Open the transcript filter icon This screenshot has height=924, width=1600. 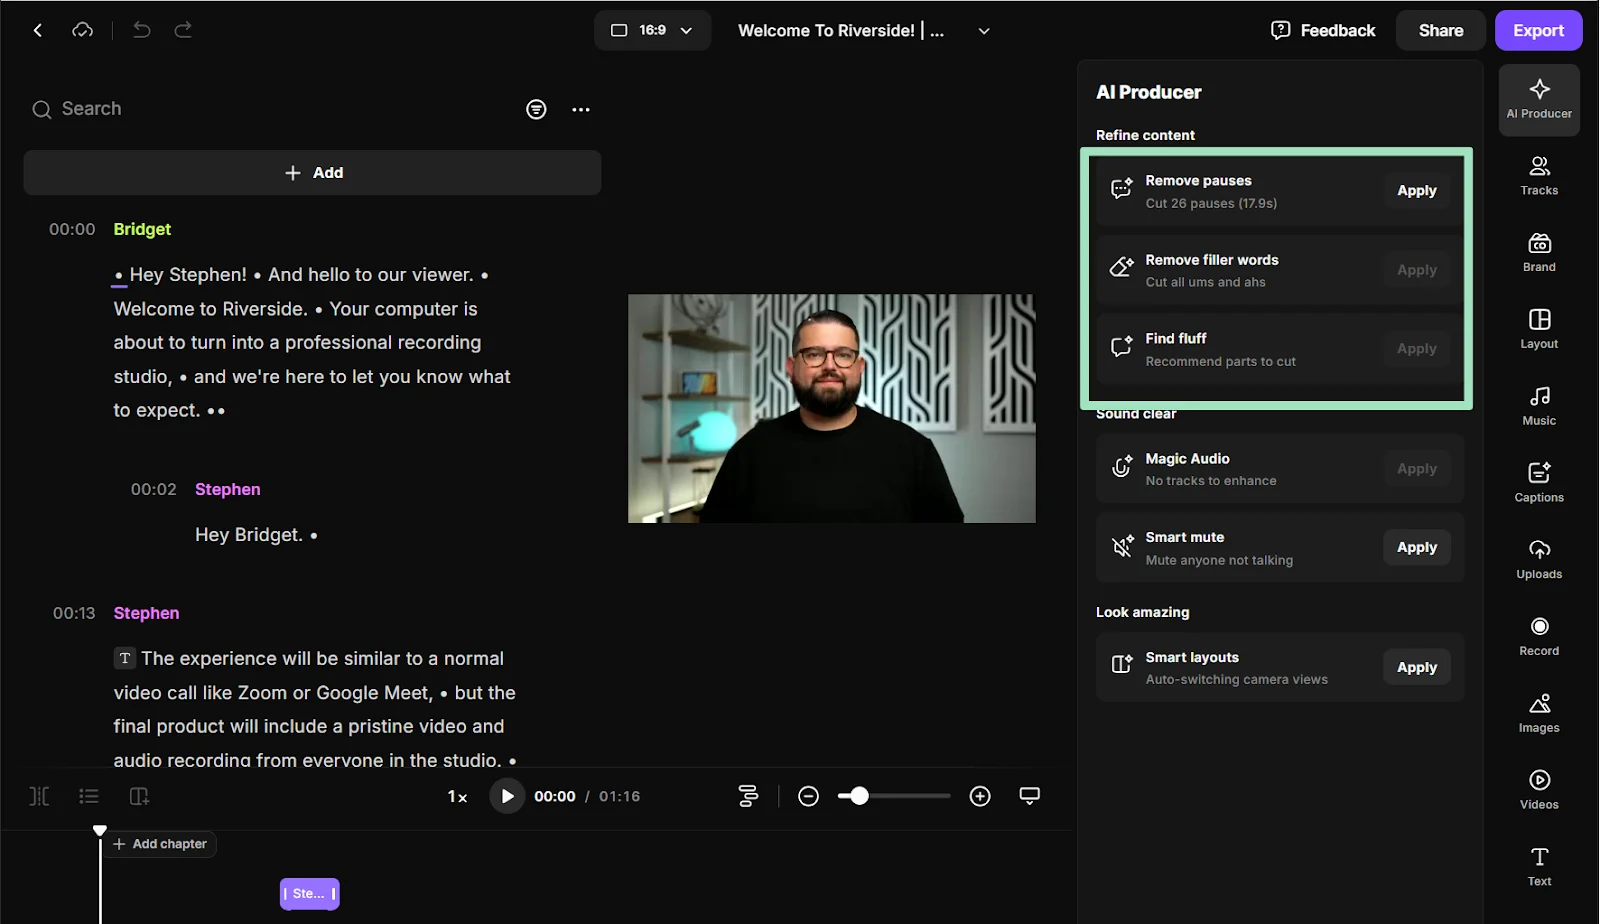pos(536,109)
